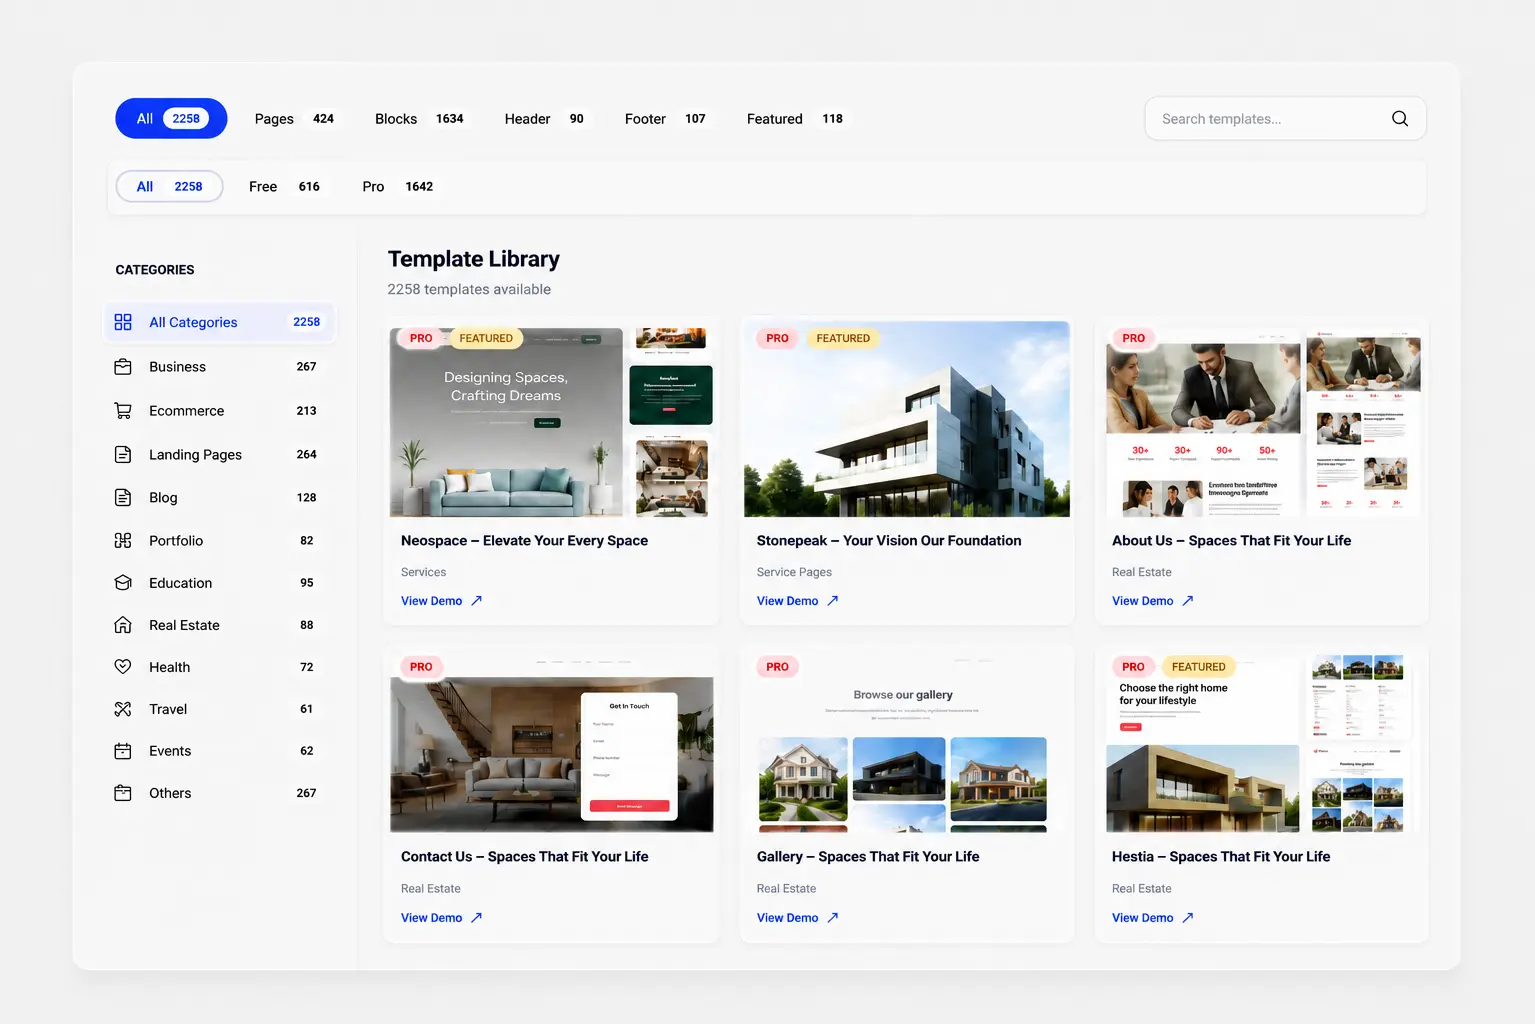1535x1024 pixels.
Task: Open the Others category
Action: pyautogui.click(x=220, y=793)
